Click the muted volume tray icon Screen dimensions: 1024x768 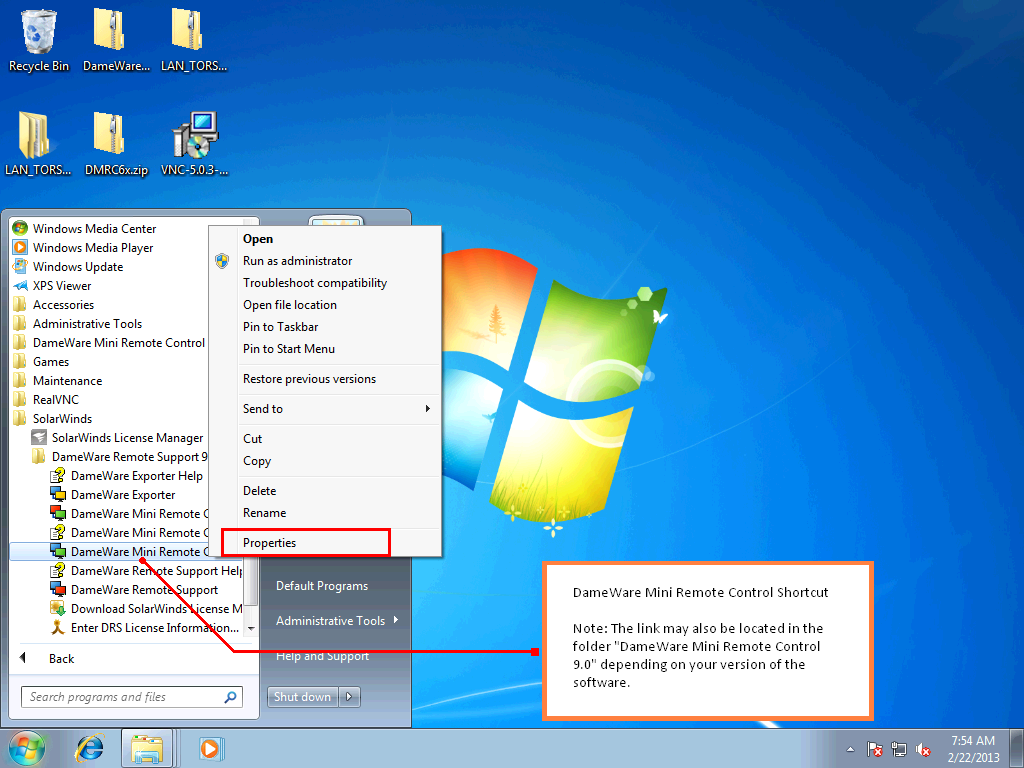923,749
